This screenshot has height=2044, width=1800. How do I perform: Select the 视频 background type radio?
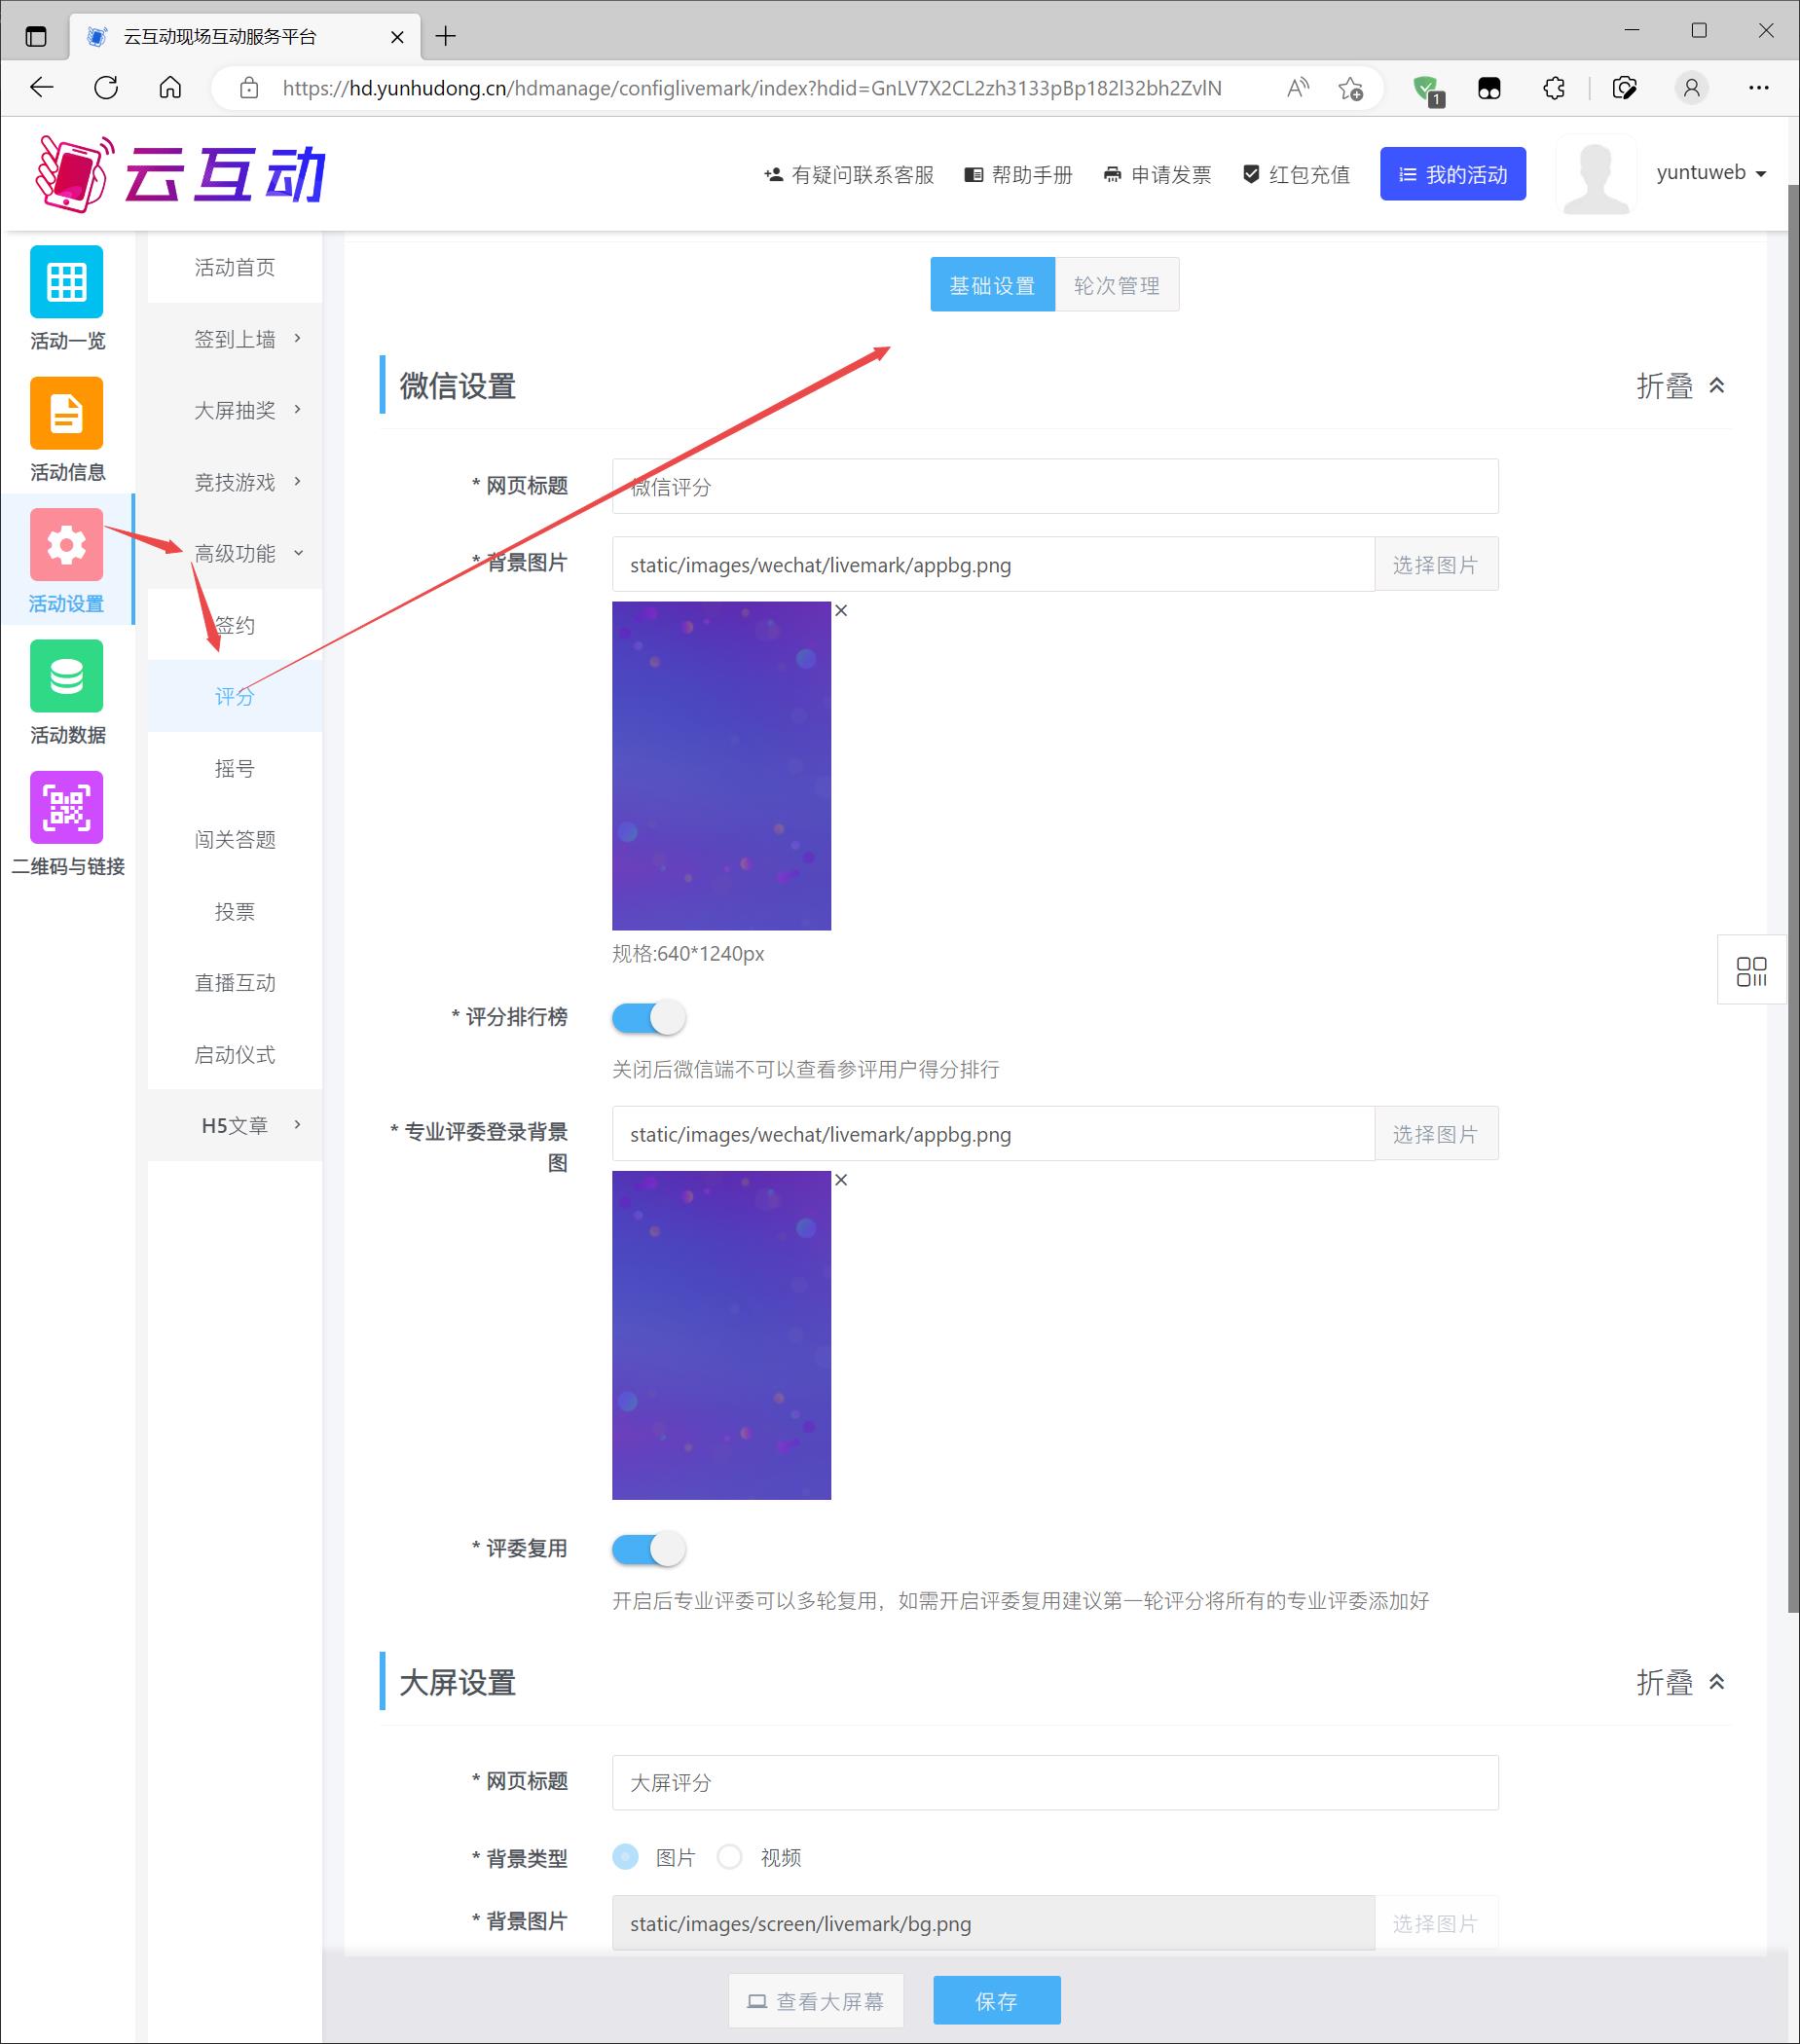(730, 1857)
